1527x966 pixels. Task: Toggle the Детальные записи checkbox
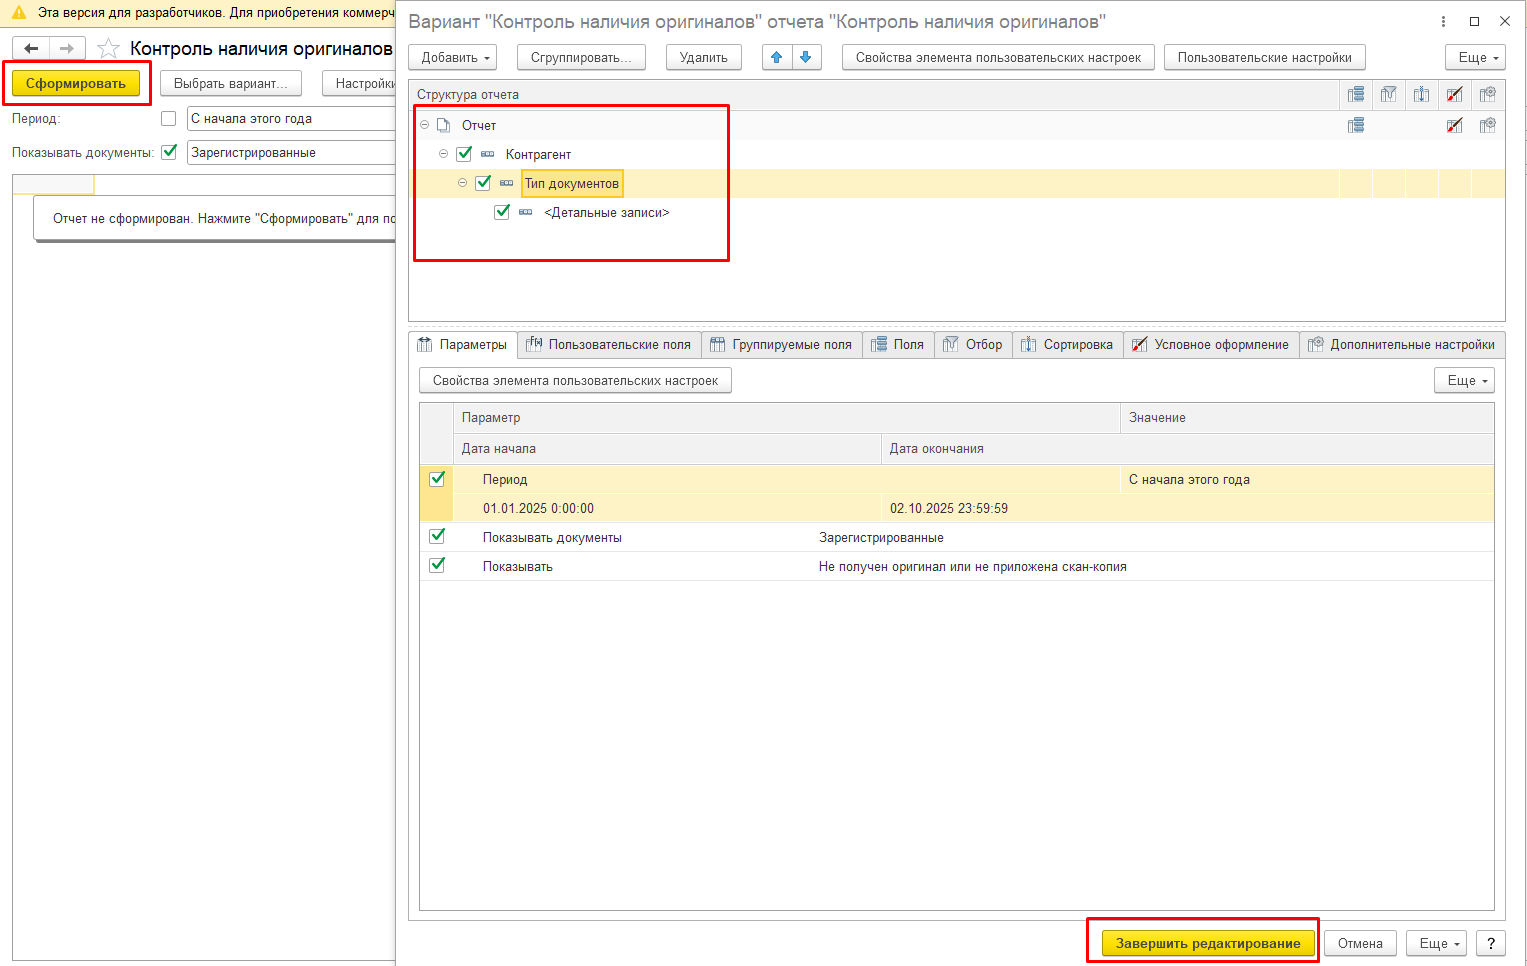tap(502, 212)
